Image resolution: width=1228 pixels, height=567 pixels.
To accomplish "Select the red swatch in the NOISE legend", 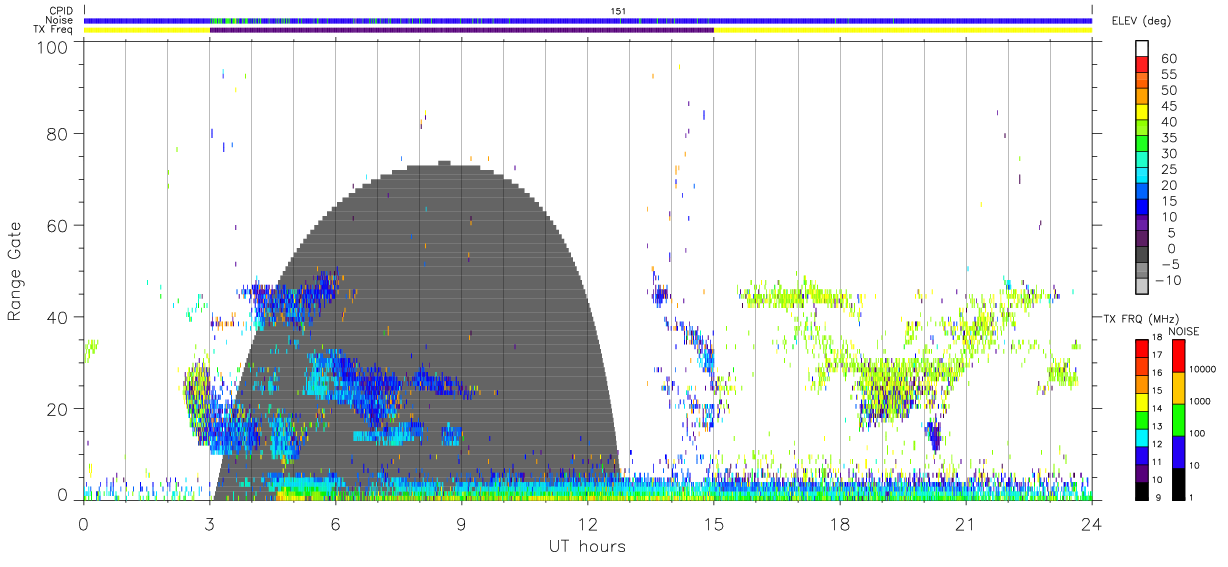I will click(x=1181, y=356).
